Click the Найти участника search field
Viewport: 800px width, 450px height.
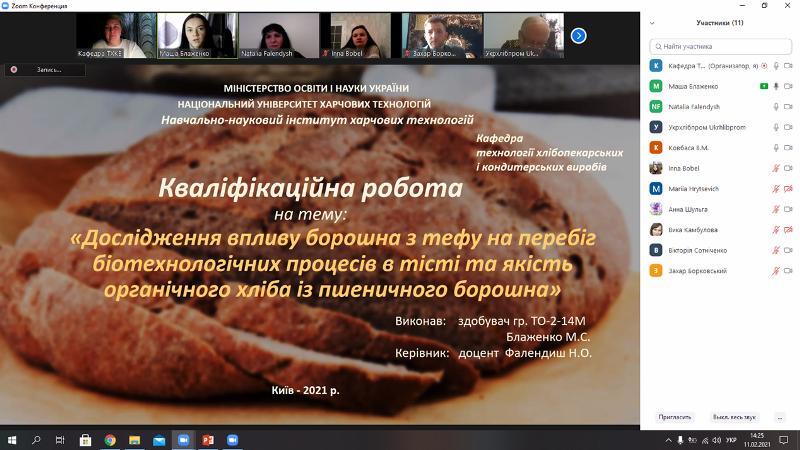(720, 46)
